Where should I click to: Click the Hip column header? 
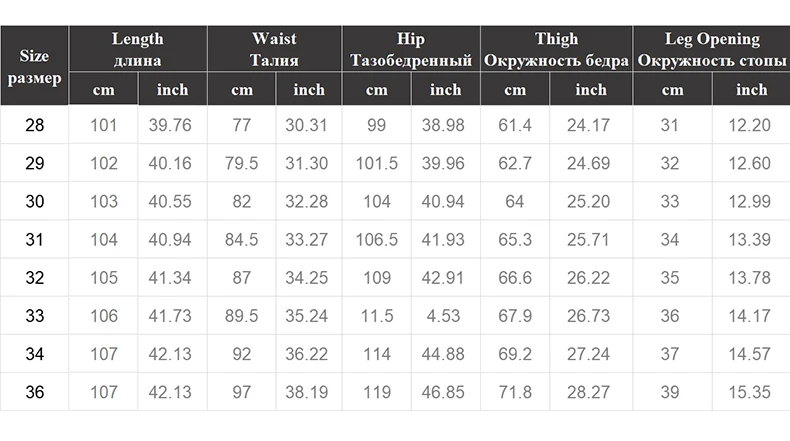click(410, 49)
